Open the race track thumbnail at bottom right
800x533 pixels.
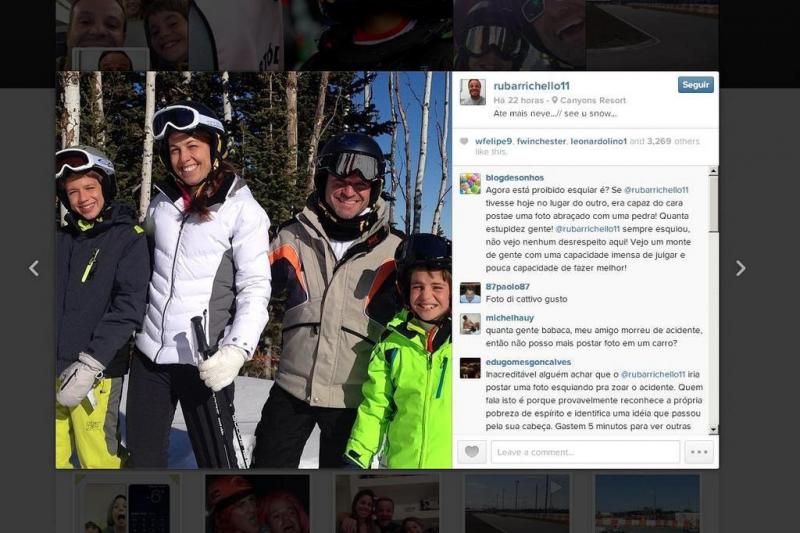pyautogui.click(x=647, y=503)
